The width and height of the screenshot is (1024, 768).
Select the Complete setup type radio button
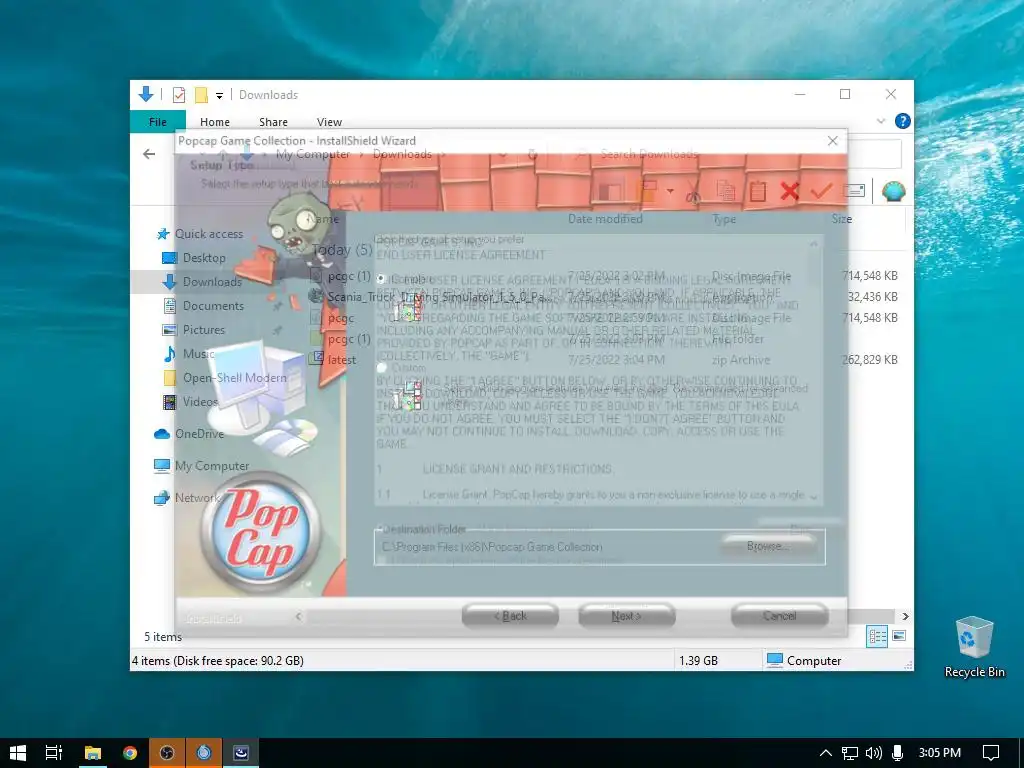tap(381, 278)
